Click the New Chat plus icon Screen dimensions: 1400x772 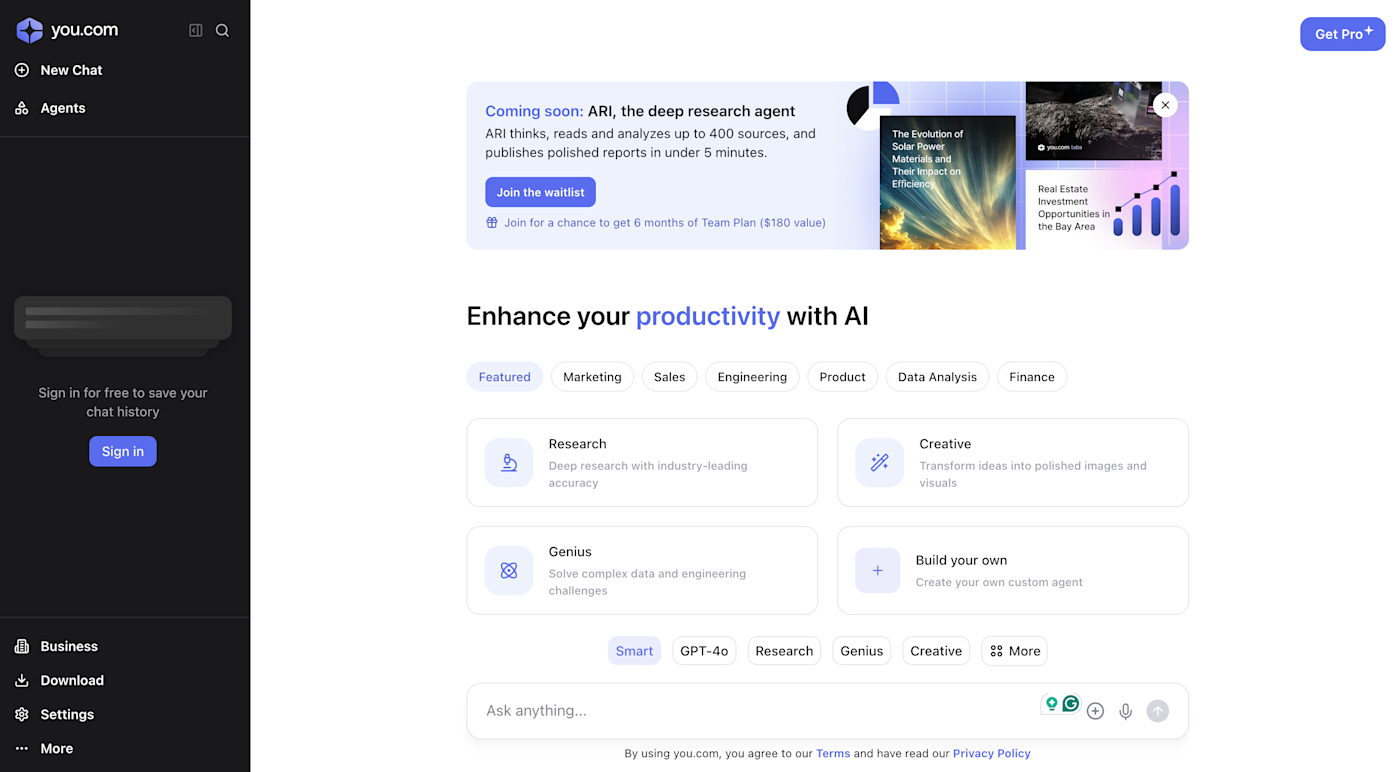pos(22,70)
